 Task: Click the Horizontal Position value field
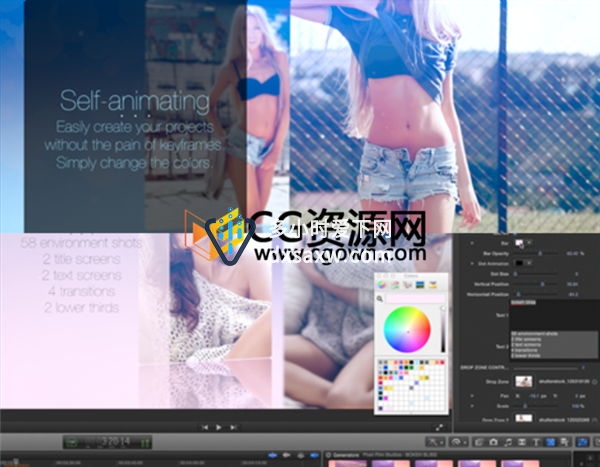point(573,294)
